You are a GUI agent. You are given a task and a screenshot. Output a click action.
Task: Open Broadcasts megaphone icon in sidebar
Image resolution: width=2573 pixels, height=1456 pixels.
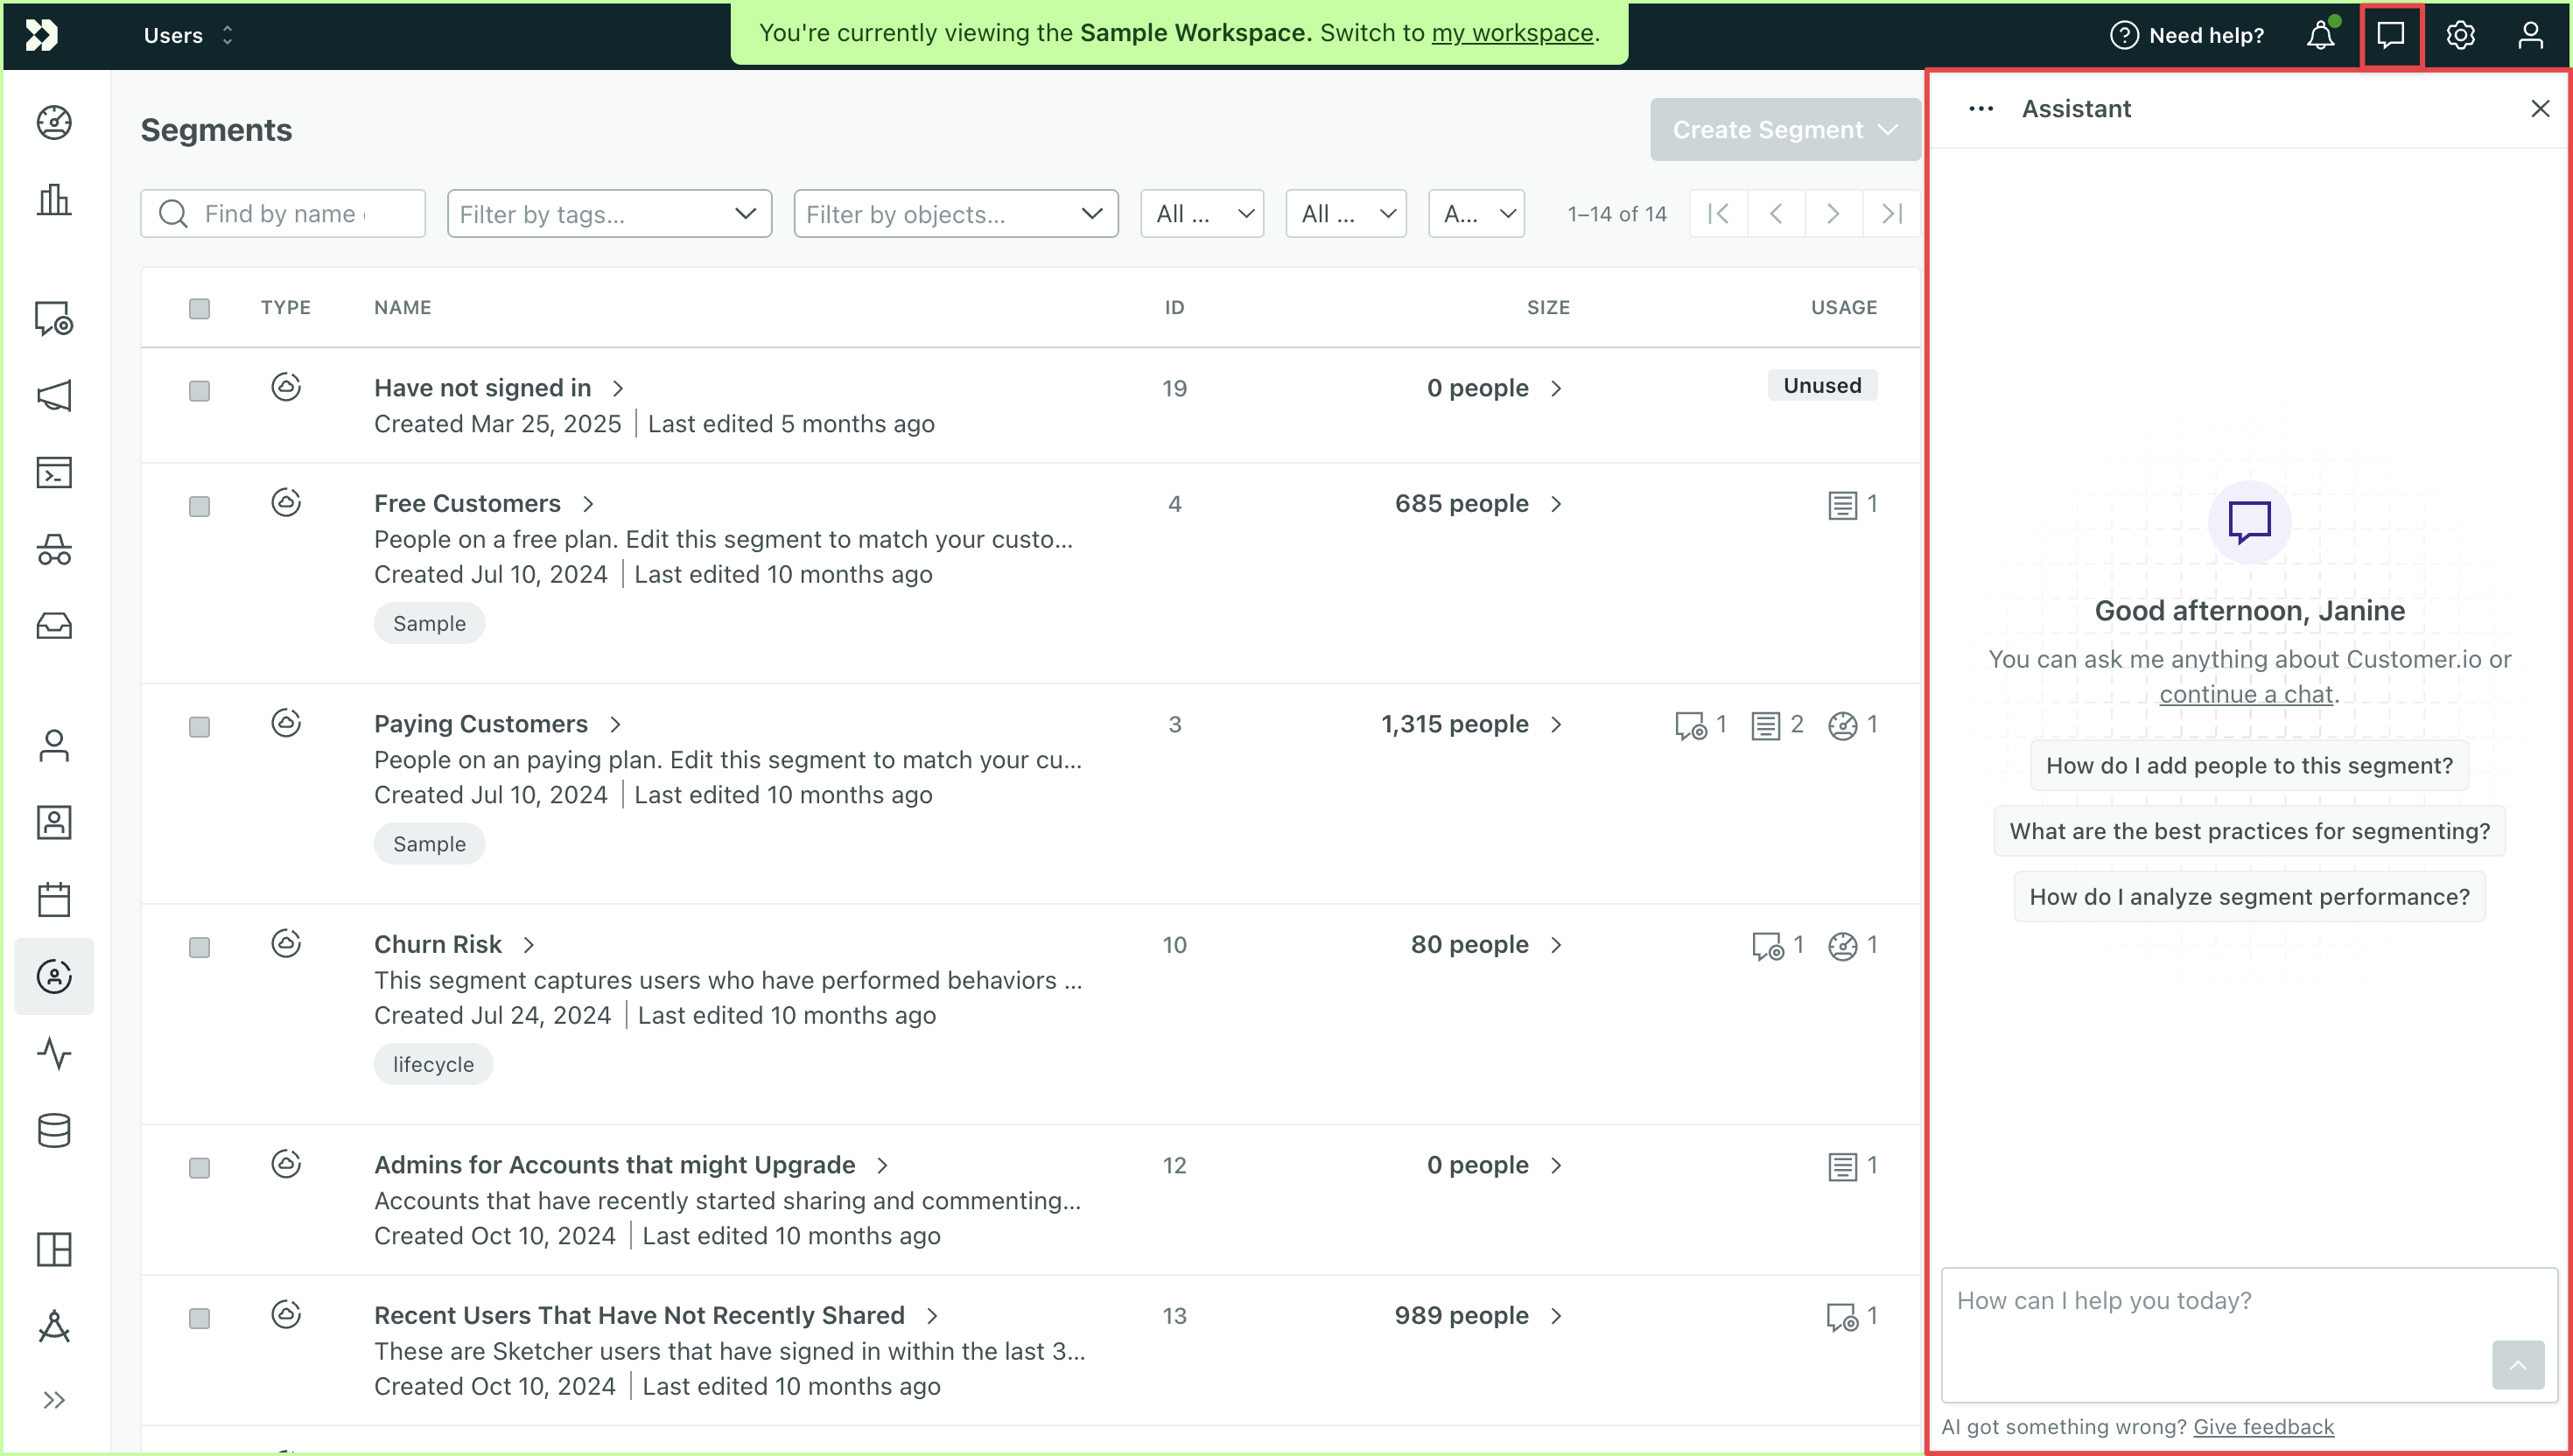[54, 395]
